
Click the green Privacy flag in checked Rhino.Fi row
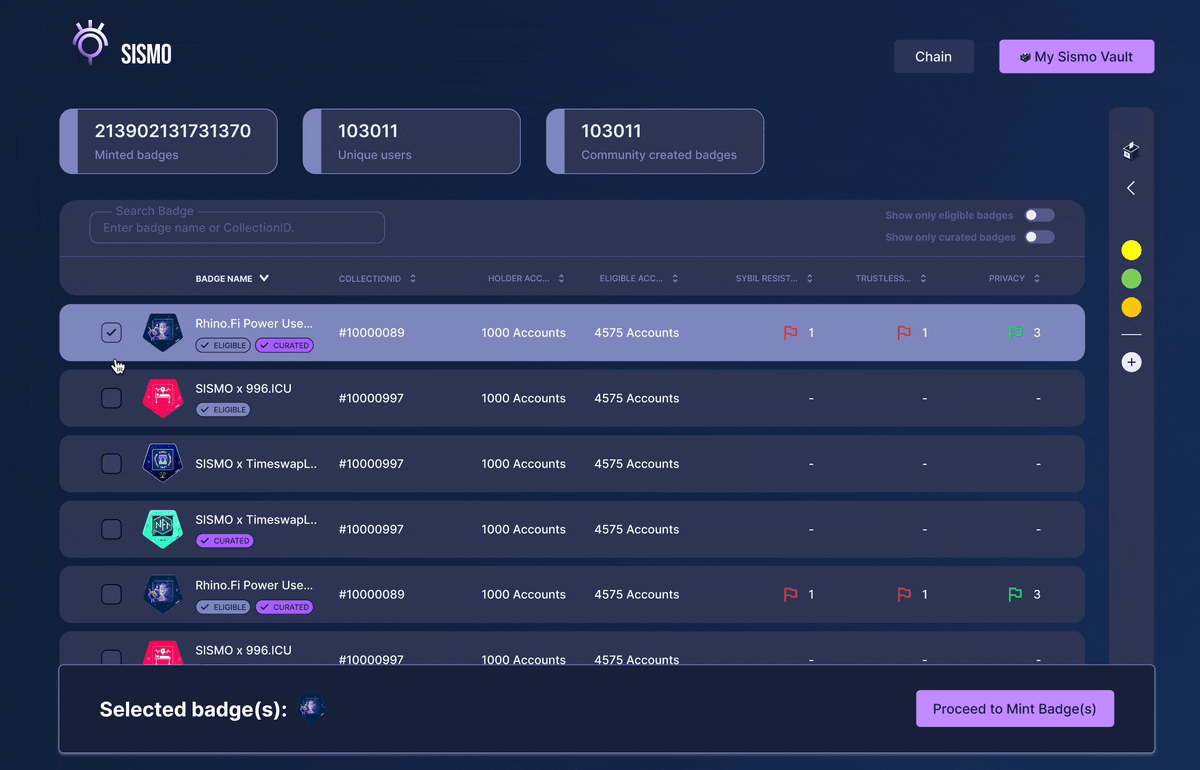point(1016,332)
